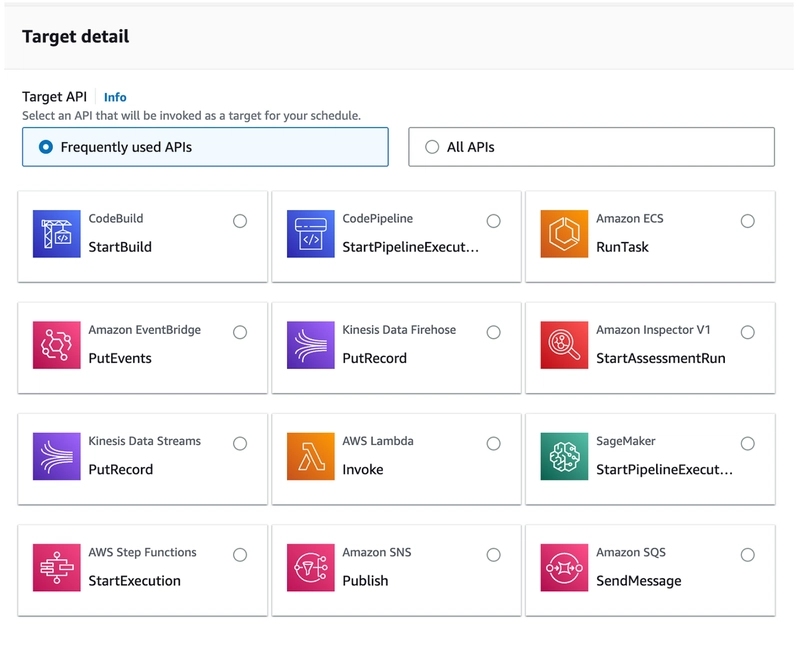The width and height of the screenshot is (800, 647).
Task: Choose the Amazon EventBridge PutEvents radio button
Action: (x=240, y=332)
